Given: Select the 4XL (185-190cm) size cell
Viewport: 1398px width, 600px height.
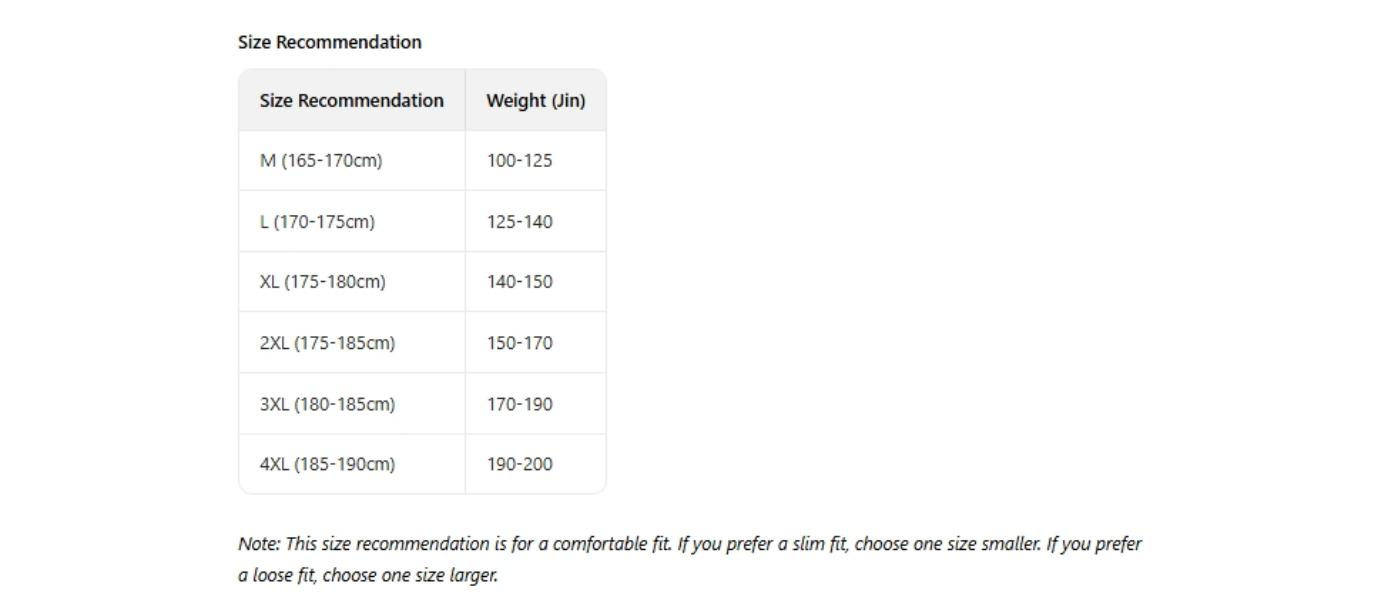Looking at the screenshot, I should coord(327,464).
